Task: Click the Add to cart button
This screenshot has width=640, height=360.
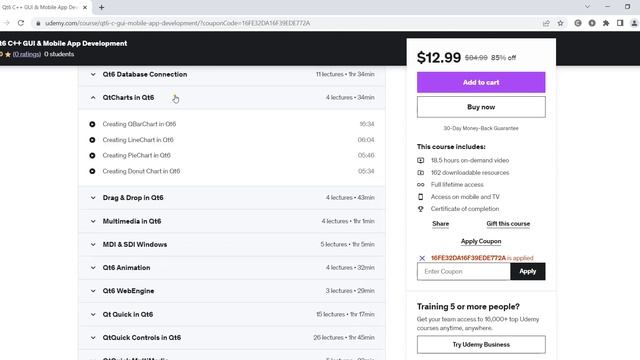Action: click(x=481, y=82)
